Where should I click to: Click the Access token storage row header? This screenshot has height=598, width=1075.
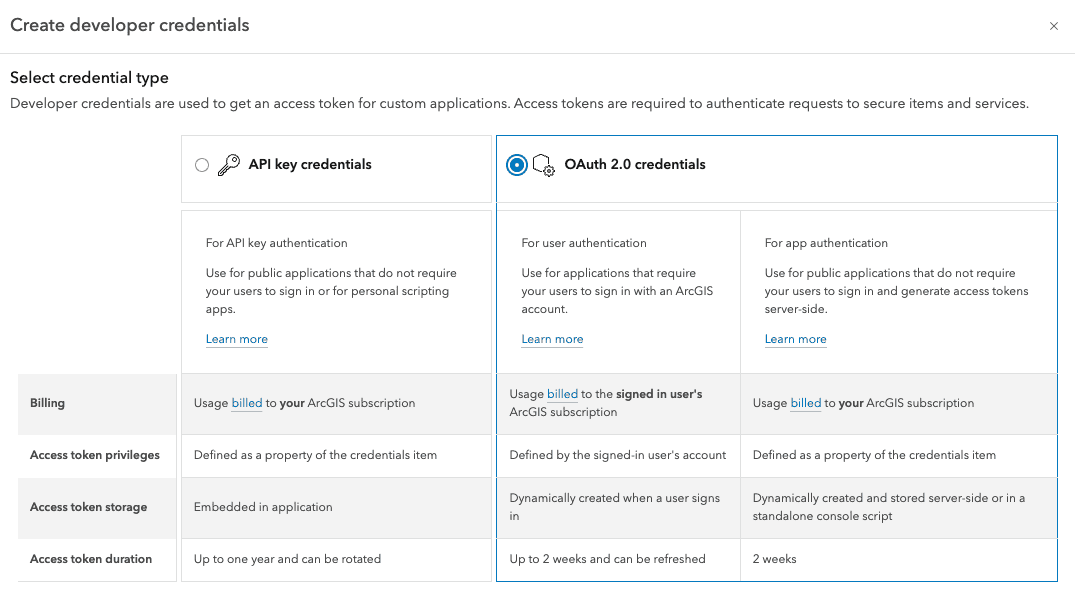(88, 507)
